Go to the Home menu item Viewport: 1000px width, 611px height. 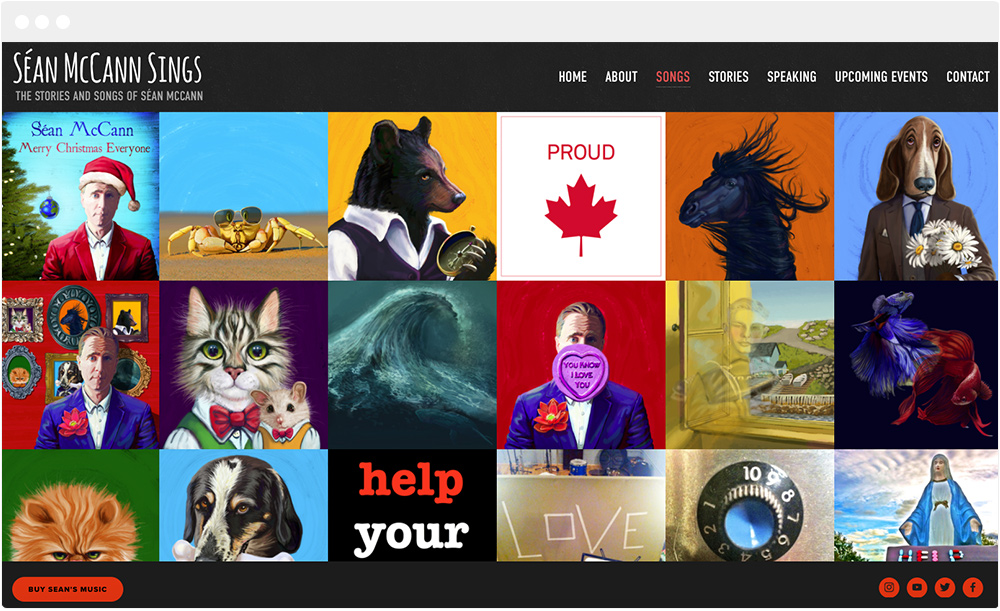click(x=572, y=77)
